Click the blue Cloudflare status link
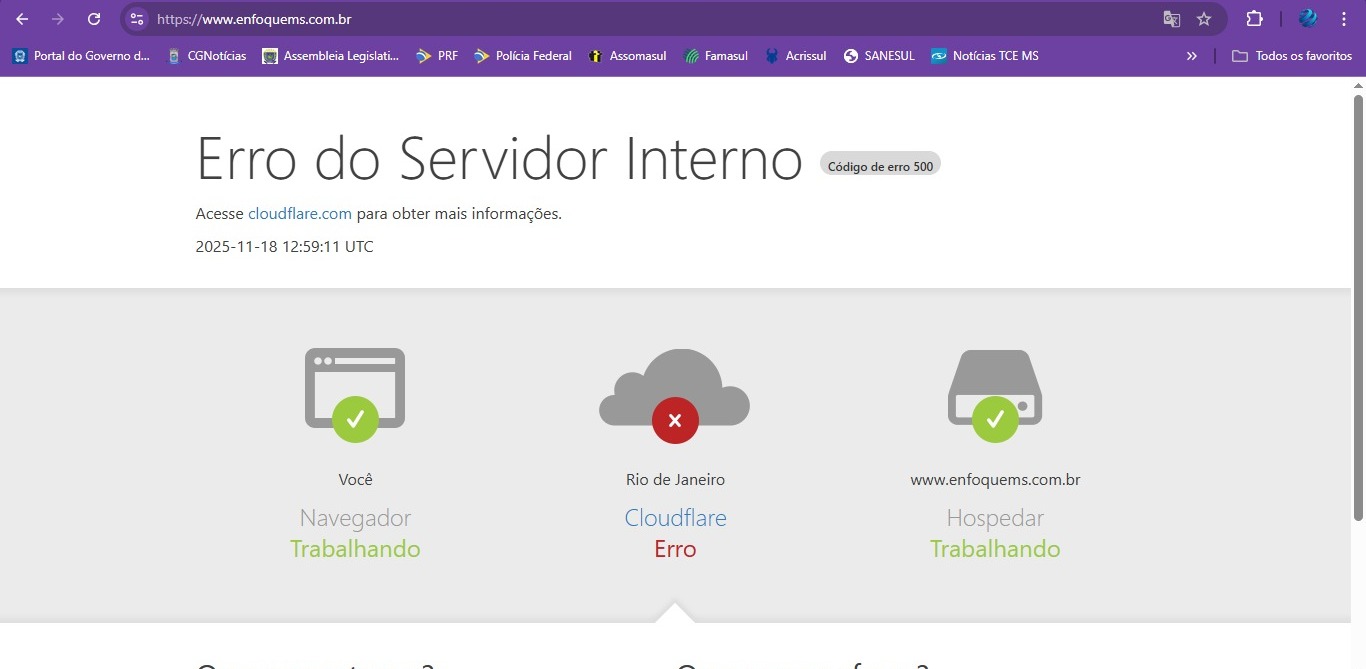This screenshot has height=669, width=1366. click(x=675, y=518)
